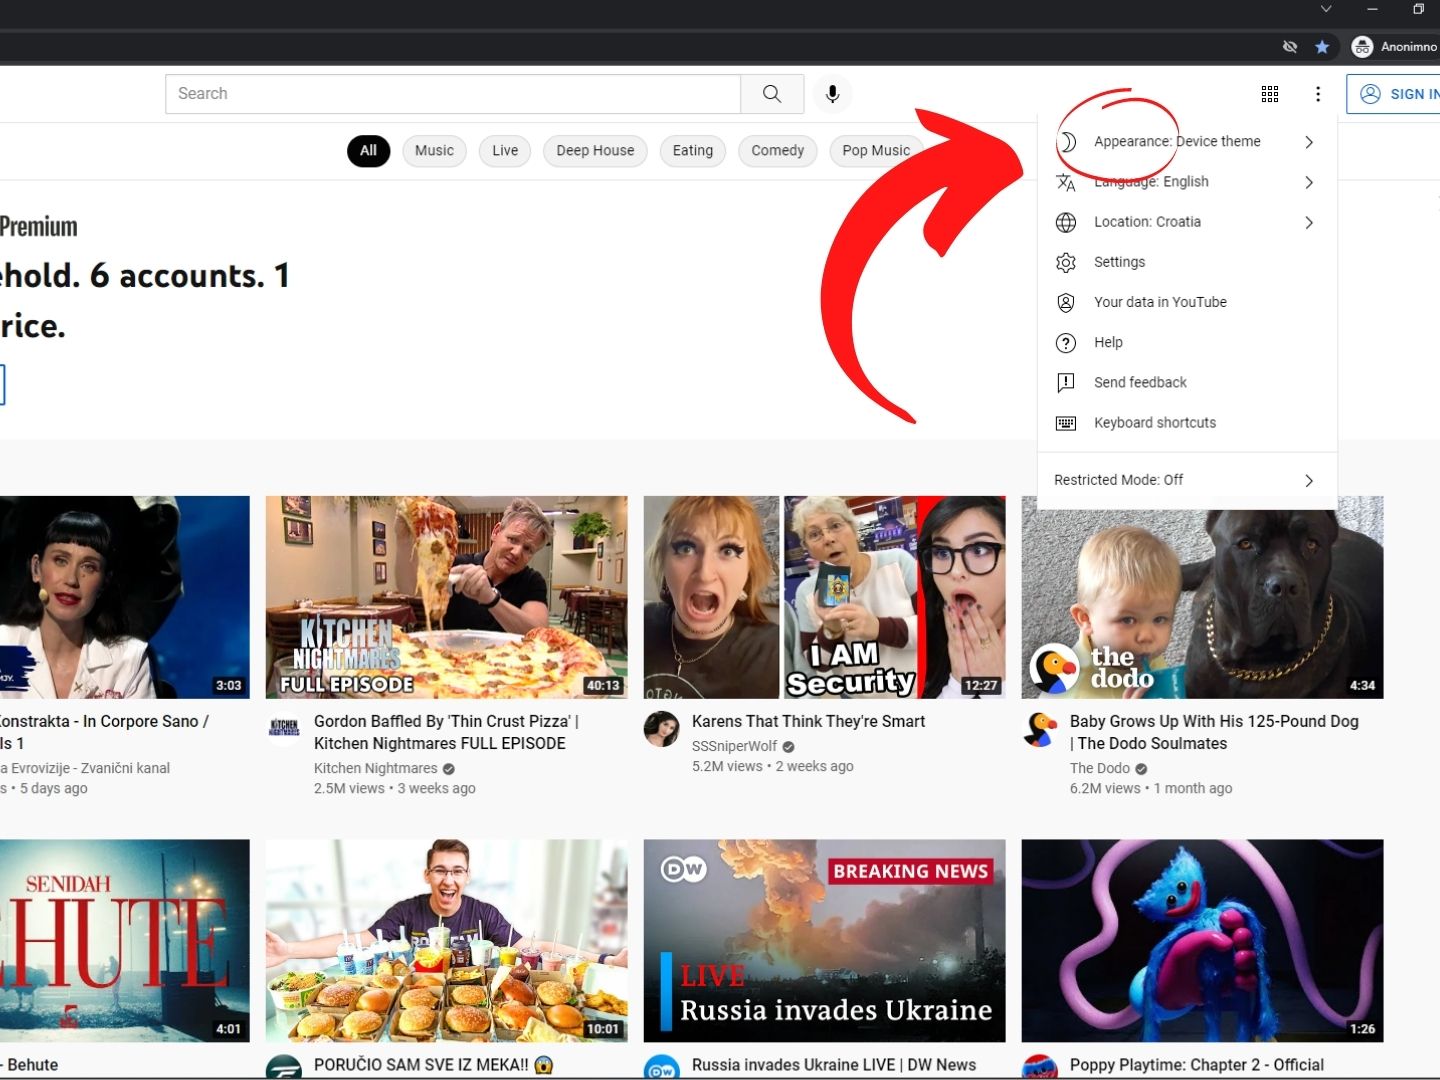Start voice search with microphone icon
Viewport: 1440px width, 1080px height.
tap(832, 94)
